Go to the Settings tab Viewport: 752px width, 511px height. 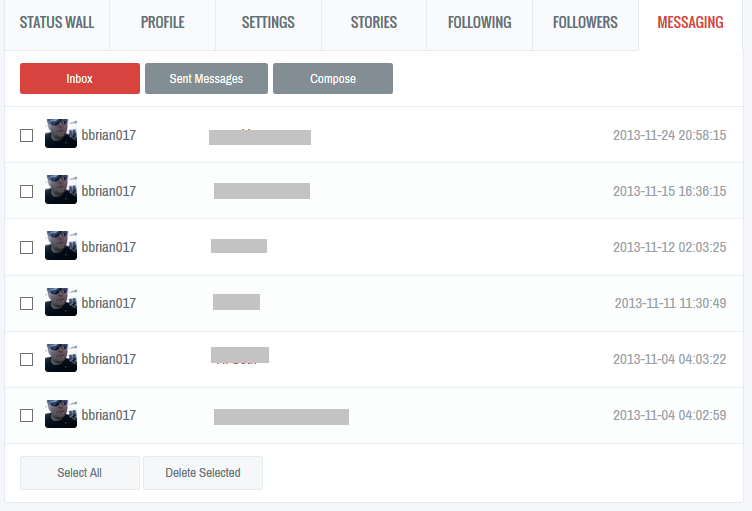click(268, 23)
